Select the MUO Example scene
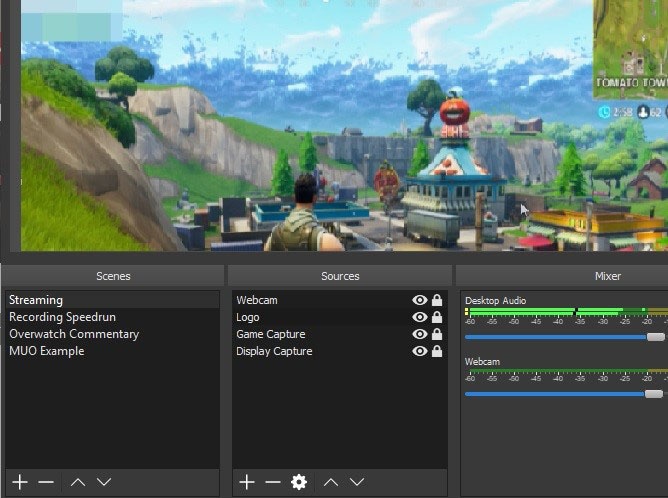 [112, 351]
